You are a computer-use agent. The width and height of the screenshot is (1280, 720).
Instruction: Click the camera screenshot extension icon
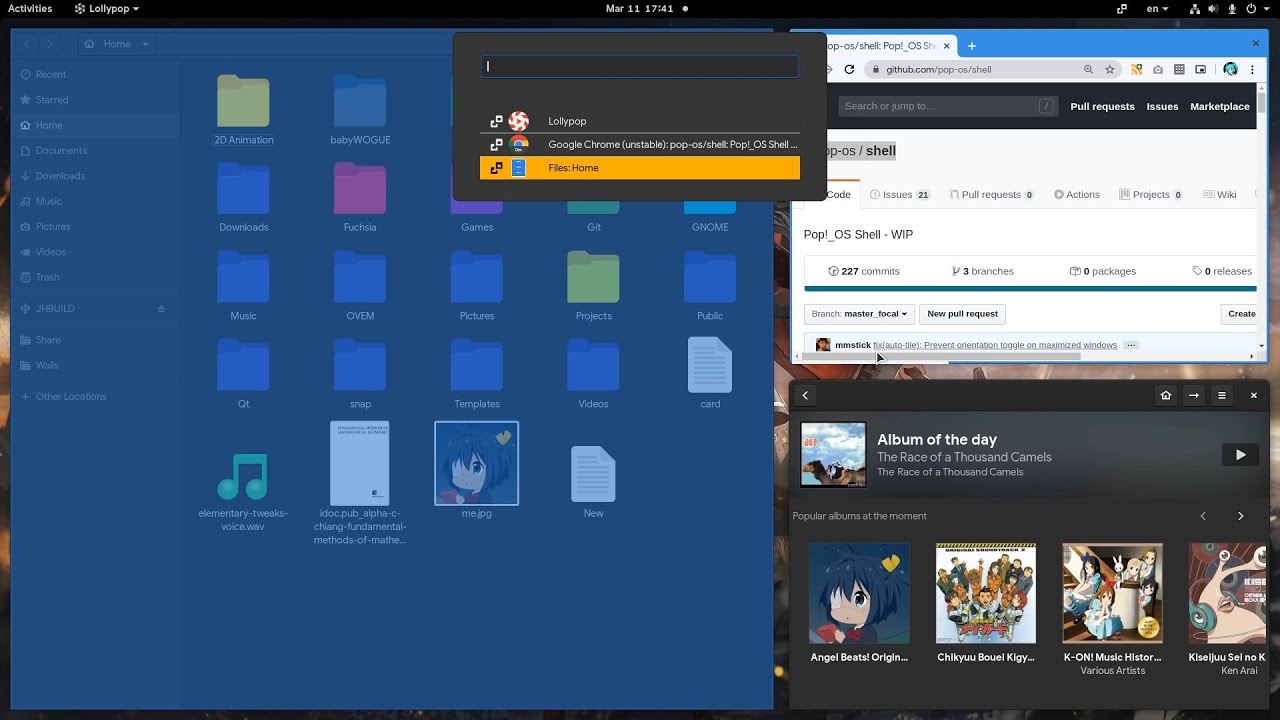(x=1158, y=70)
